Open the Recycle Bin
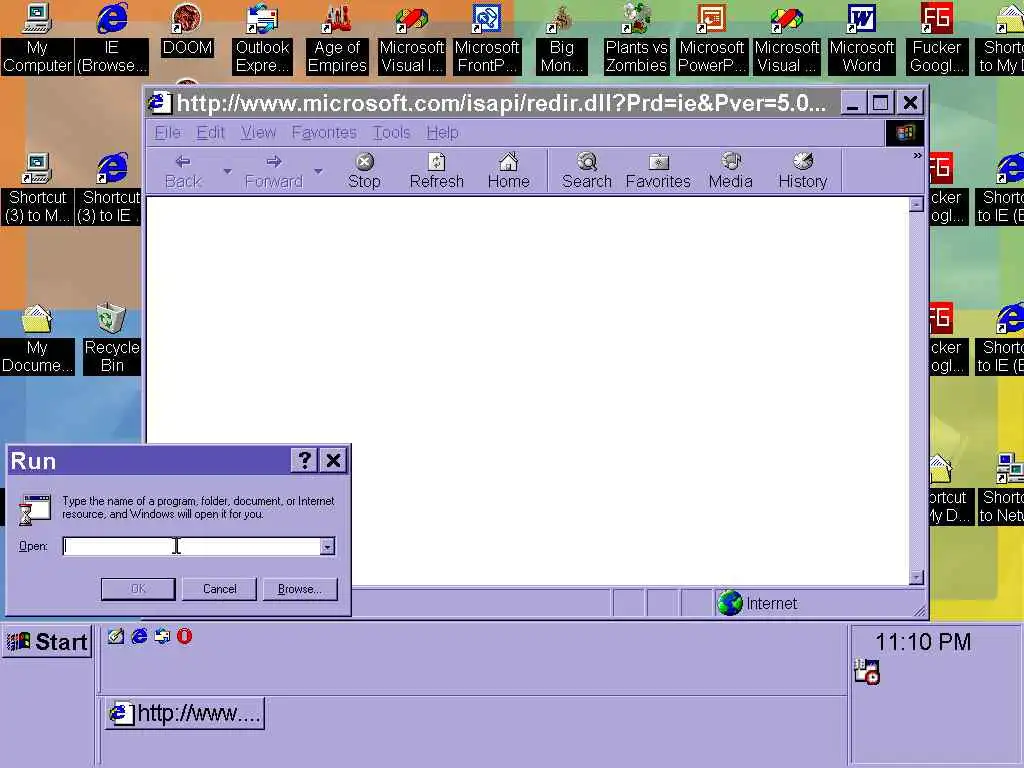 [x=112, y=338]
